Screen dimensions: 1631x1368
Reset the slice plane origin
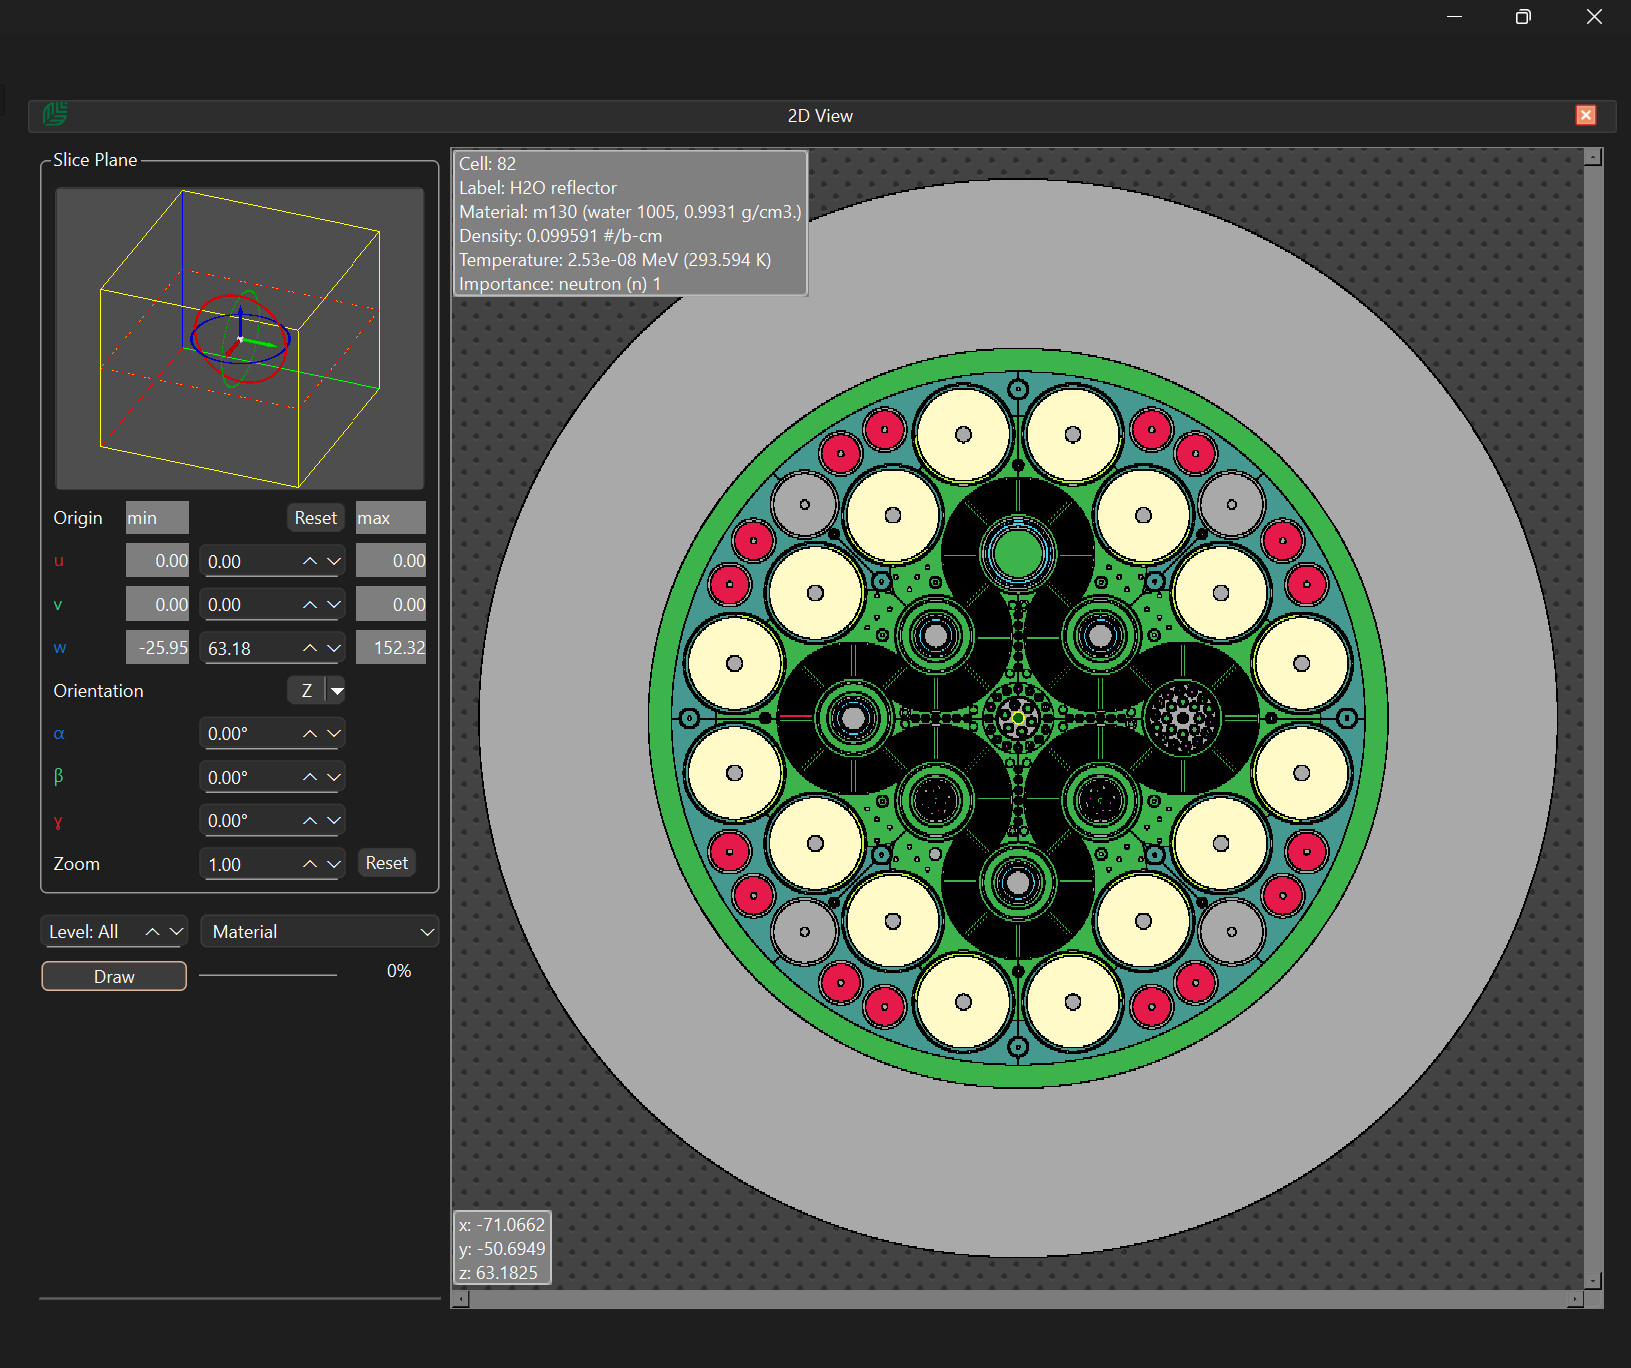(x=315, y=518)
